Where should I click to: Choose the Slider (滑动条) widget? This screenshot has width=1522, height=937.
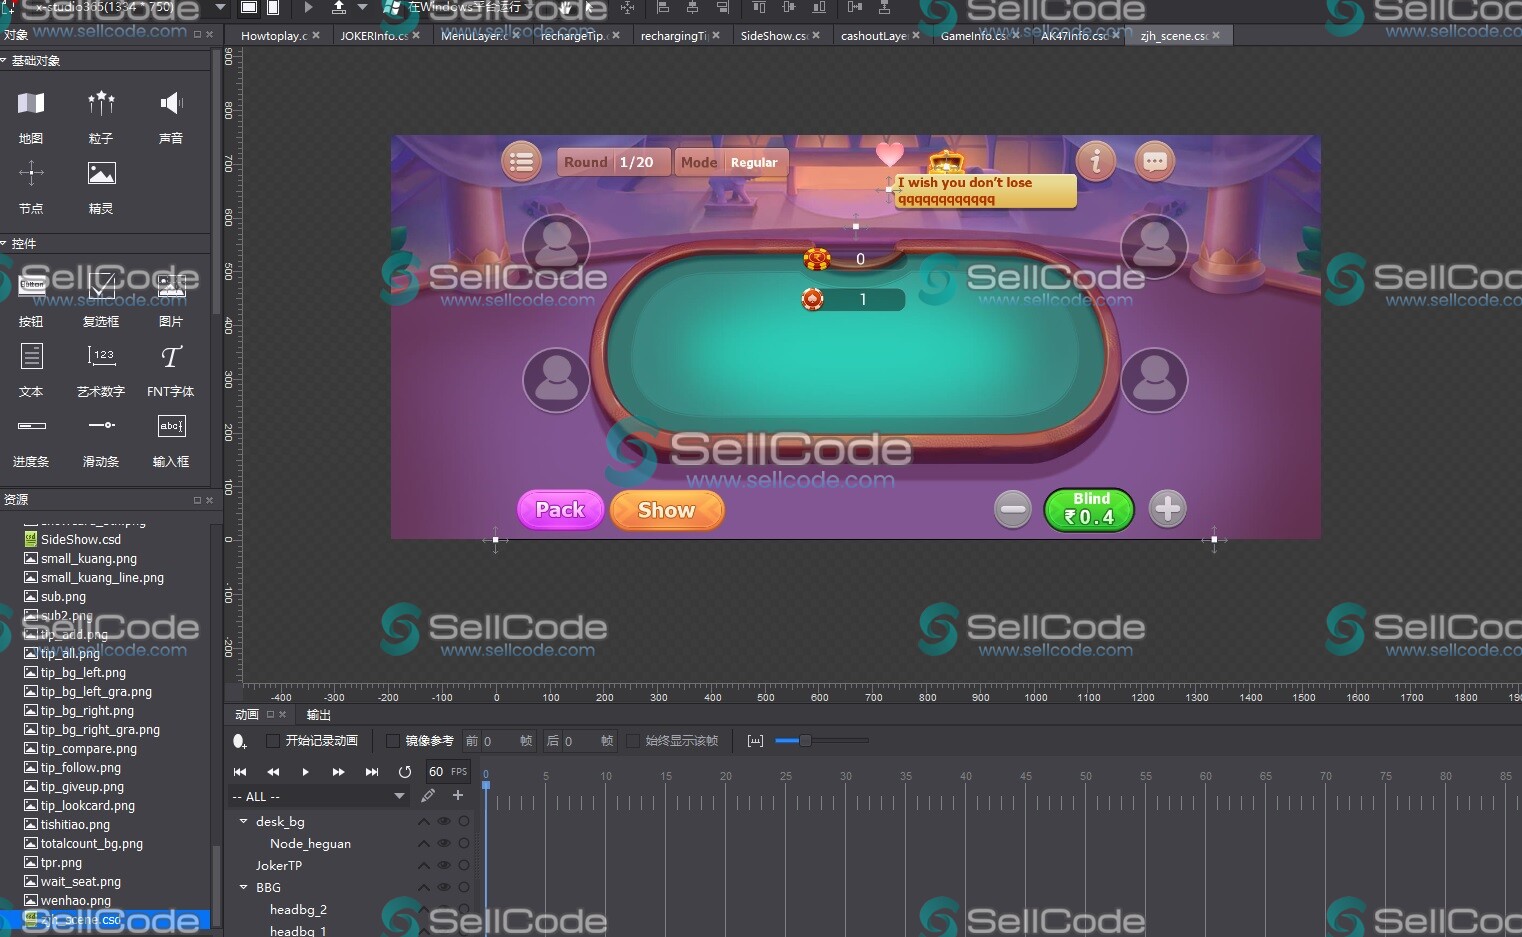click(101, 427)
